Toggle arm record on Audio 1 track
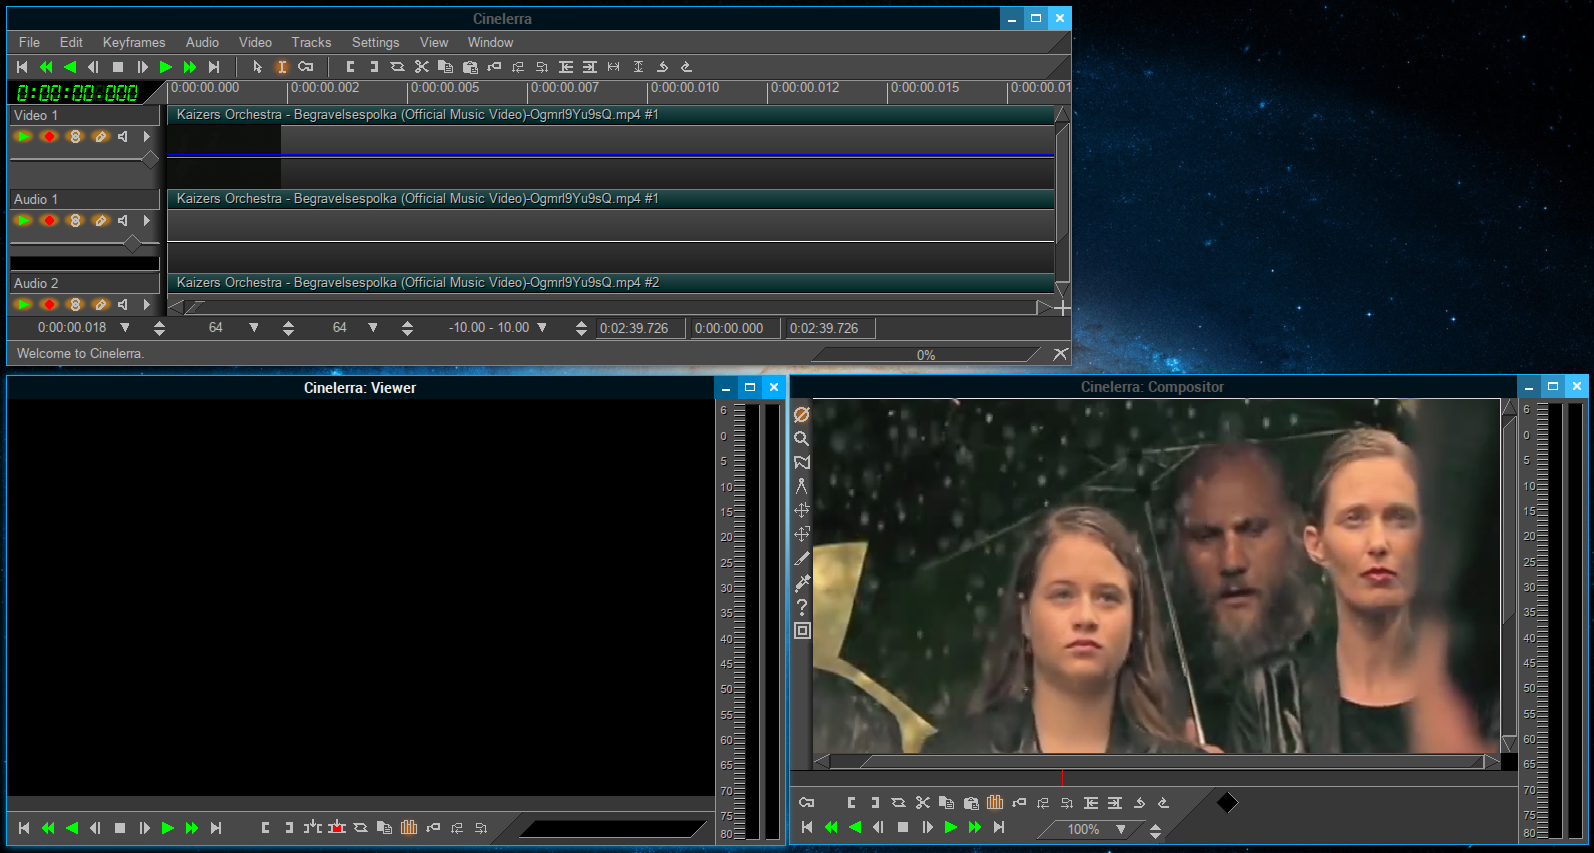Image resolution: width=1594 pixels, height=853 pixels. [48, 220]
